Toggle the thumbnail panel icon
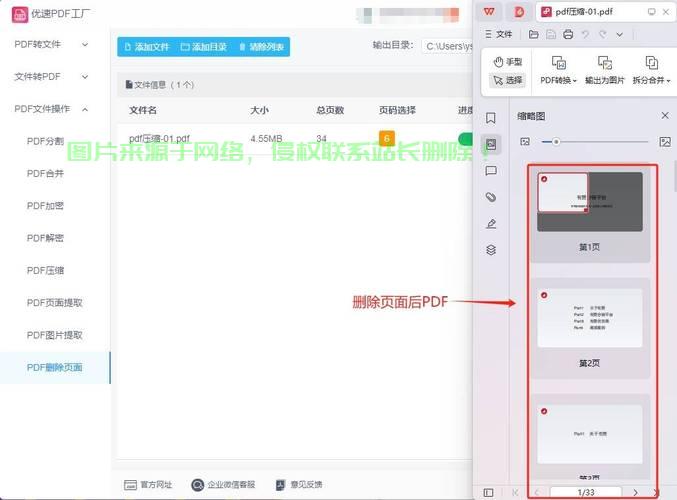Viewport: 677px width, 500px height. [x=491, y=144]
